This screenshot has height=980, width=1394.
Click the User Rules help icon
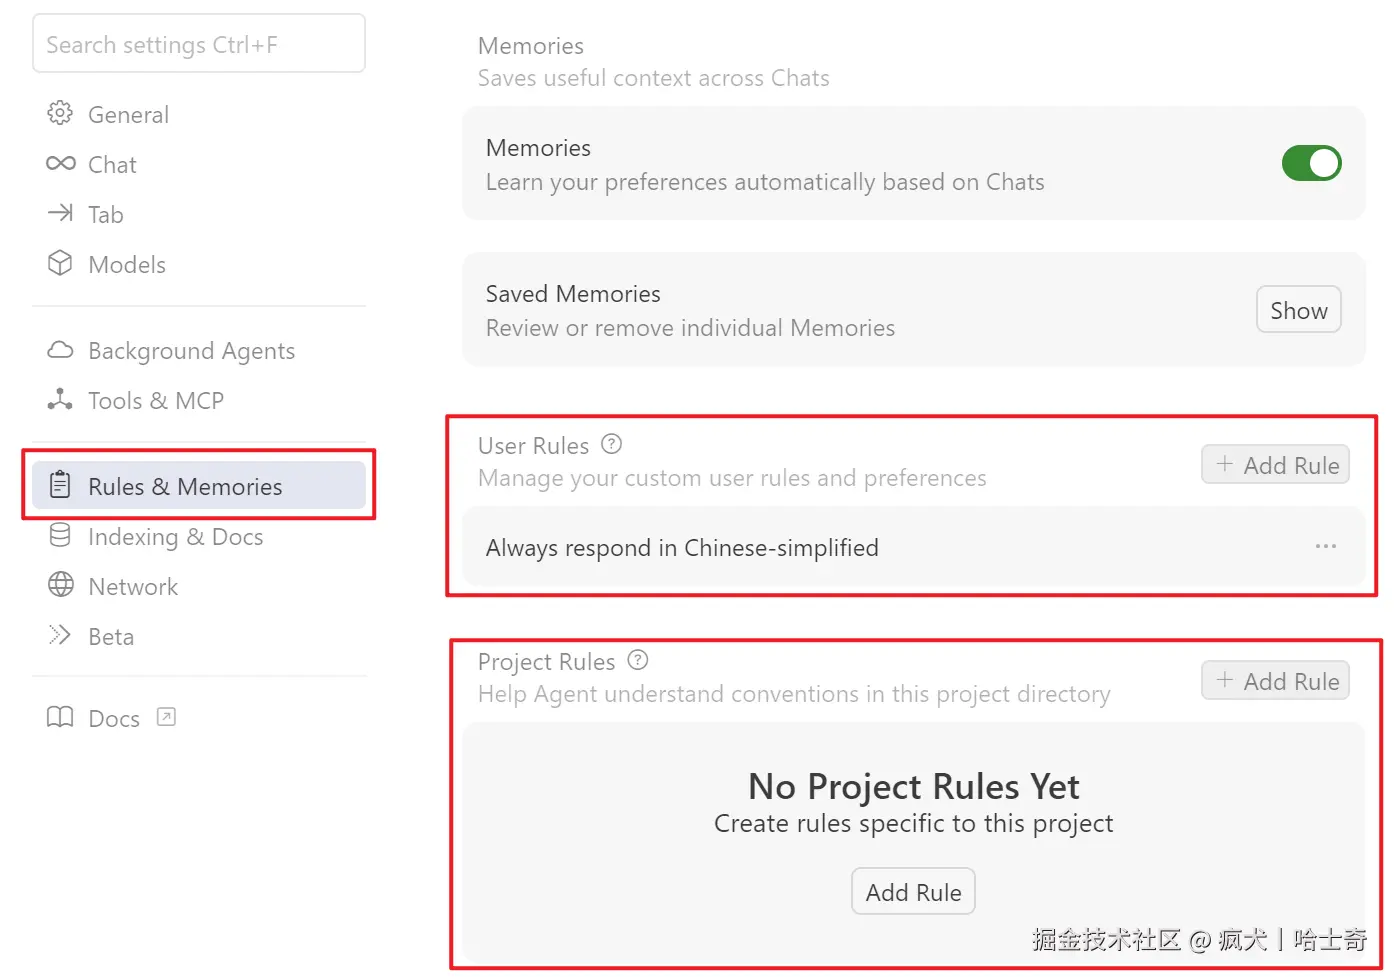point(612,444)
